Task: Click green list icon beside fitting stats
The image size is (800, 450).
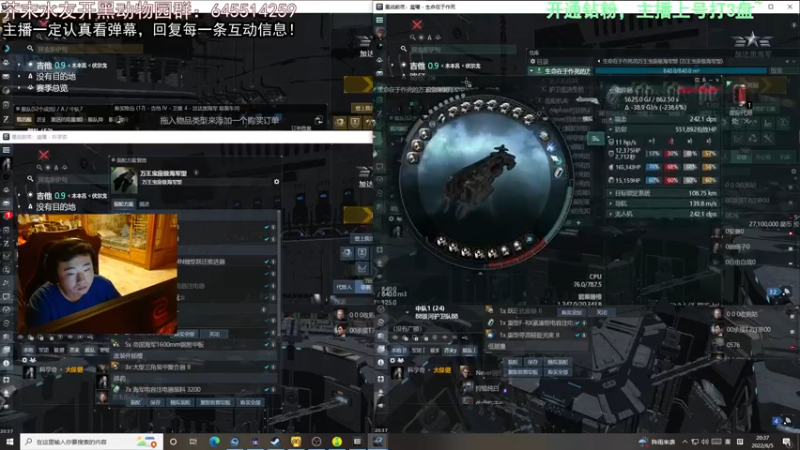Action: point(595,138)
